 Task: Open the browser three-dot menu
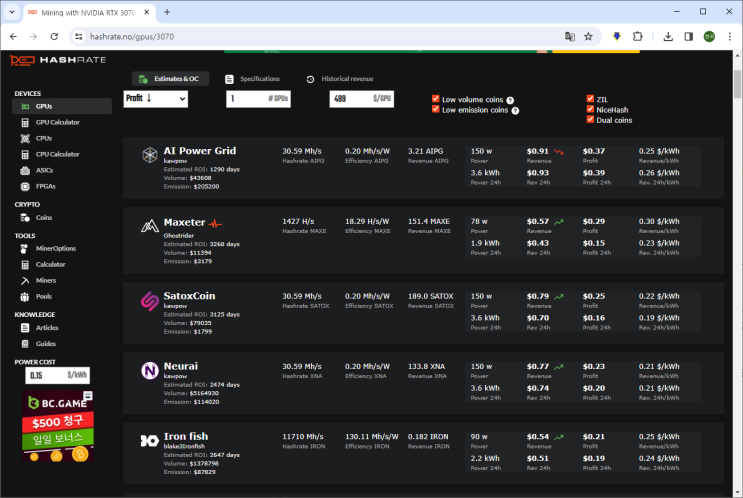pos(730,36)
